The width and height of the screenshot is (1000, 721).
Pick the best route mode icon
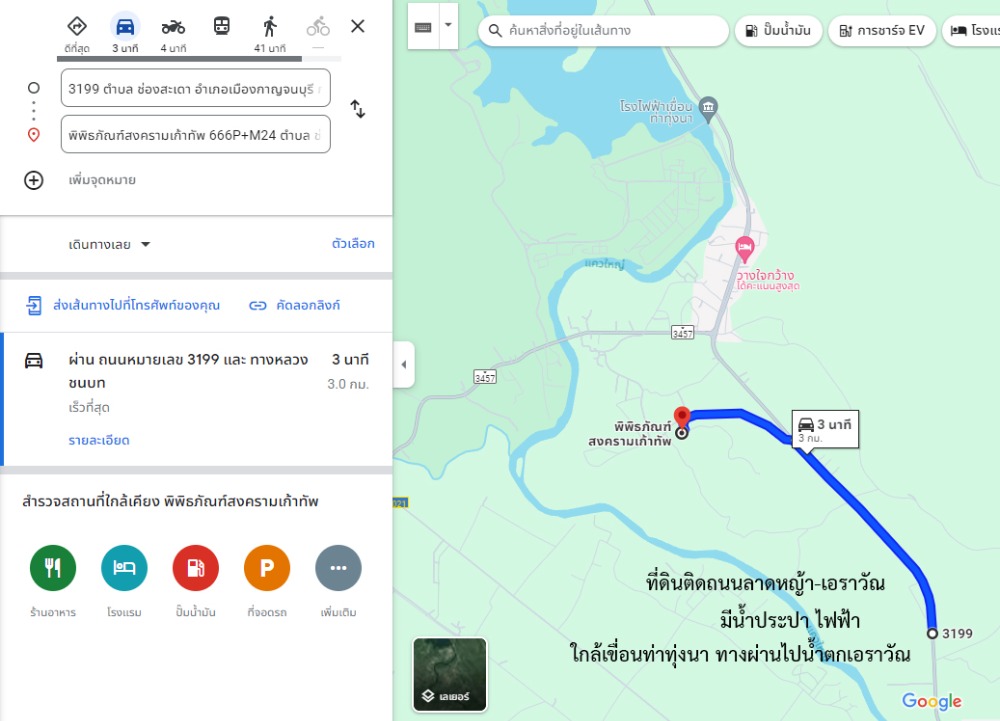coord(77,26)
